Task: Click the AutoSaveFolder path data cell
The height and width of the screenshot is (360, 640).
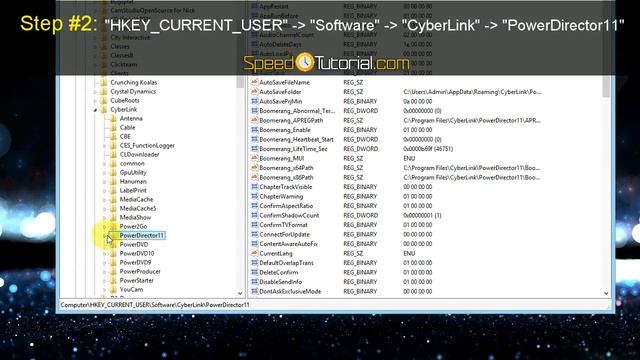Action: 472,92
